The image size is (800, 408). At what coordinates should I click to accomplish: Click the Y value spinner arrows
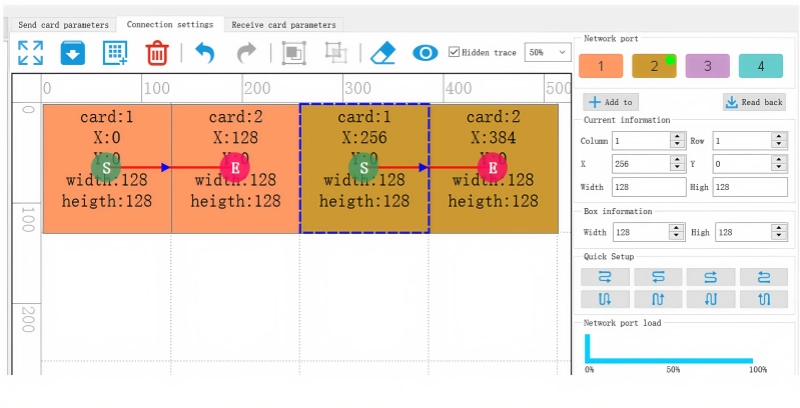click(779, 164)
